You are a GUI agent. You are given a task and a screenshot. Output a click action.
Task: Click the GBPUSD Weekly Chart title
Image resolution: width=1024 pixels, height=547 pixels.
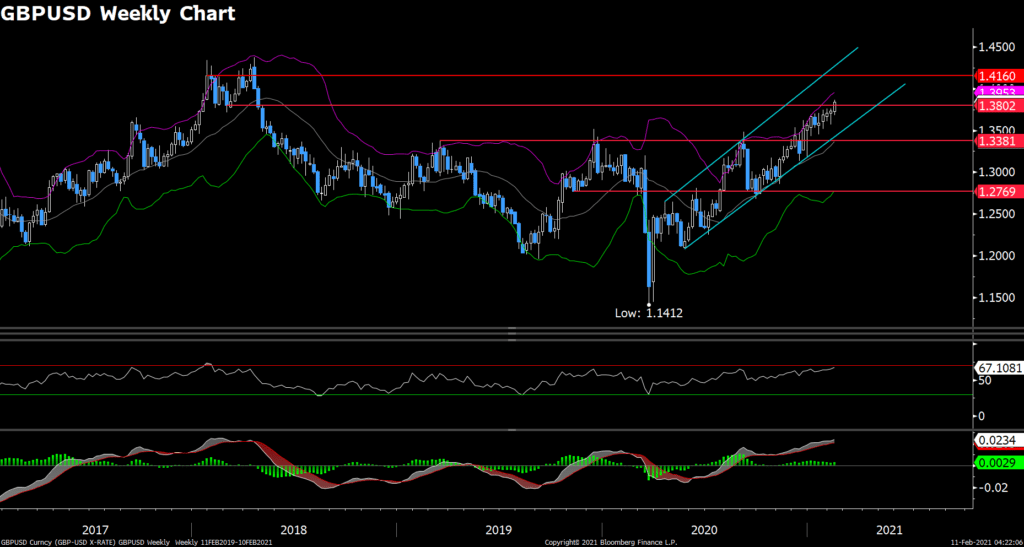[118, 14]
